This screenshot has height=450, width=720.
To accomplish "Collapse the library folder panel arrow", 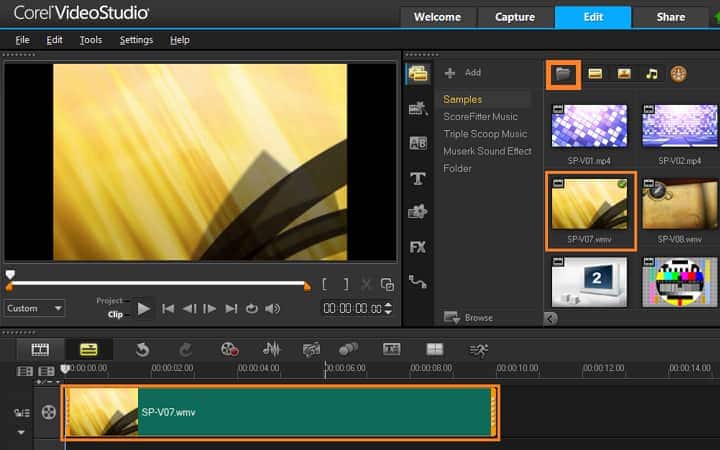I will (550, 318).
